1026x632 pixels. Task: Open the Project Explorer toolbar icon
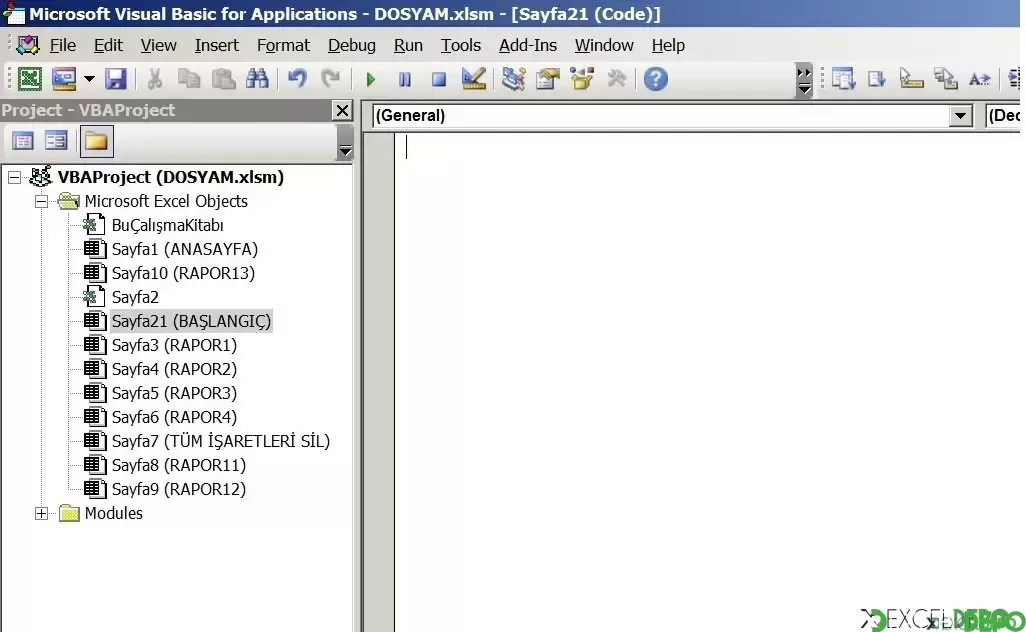click(x=514, y=79)
